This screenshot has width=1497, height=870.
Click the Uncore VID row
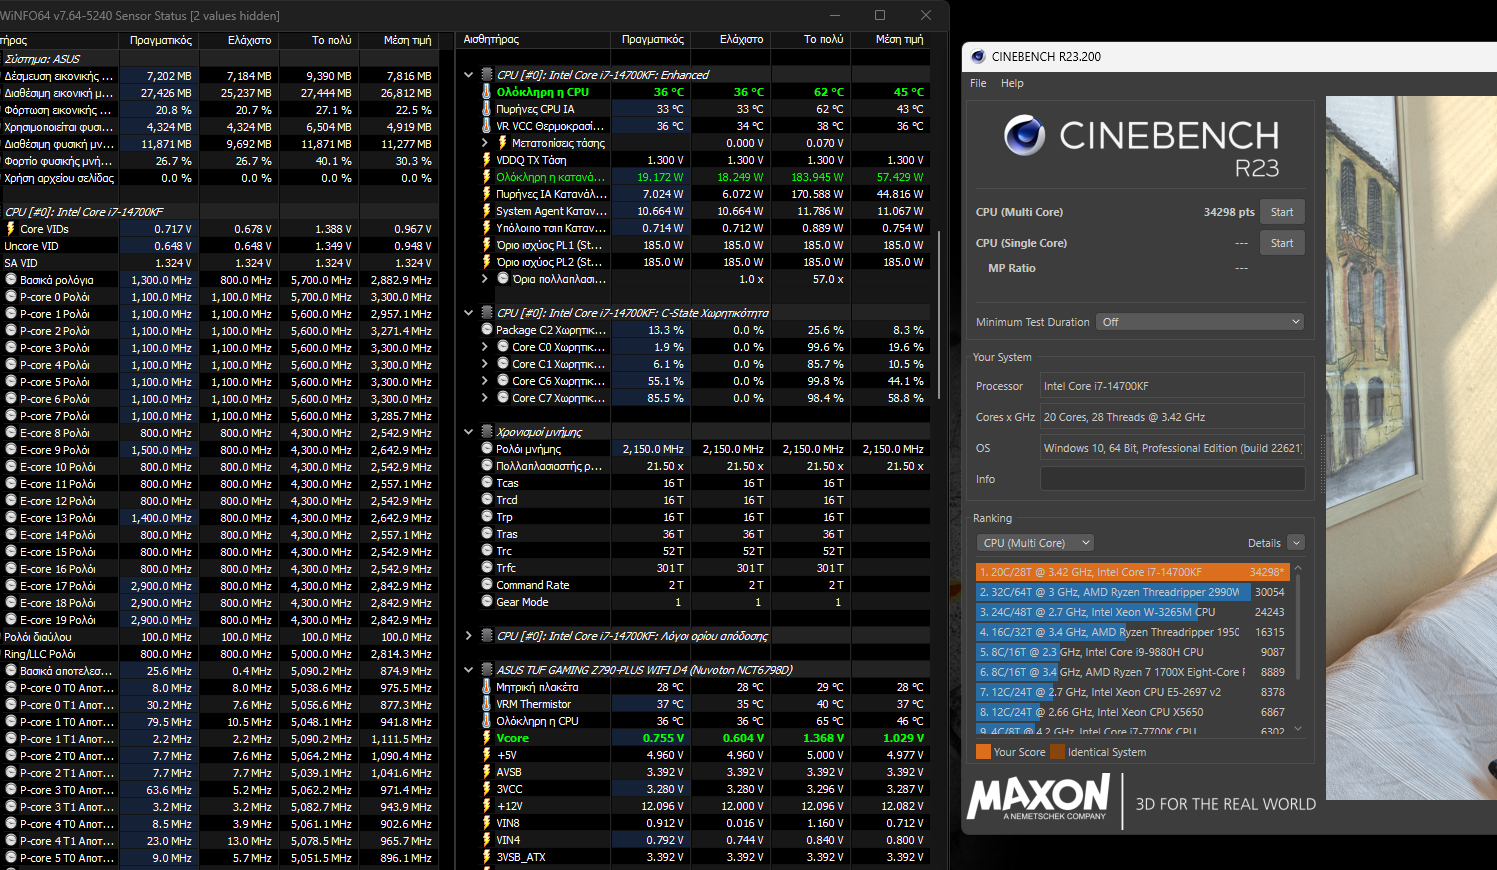coord(219,246)
